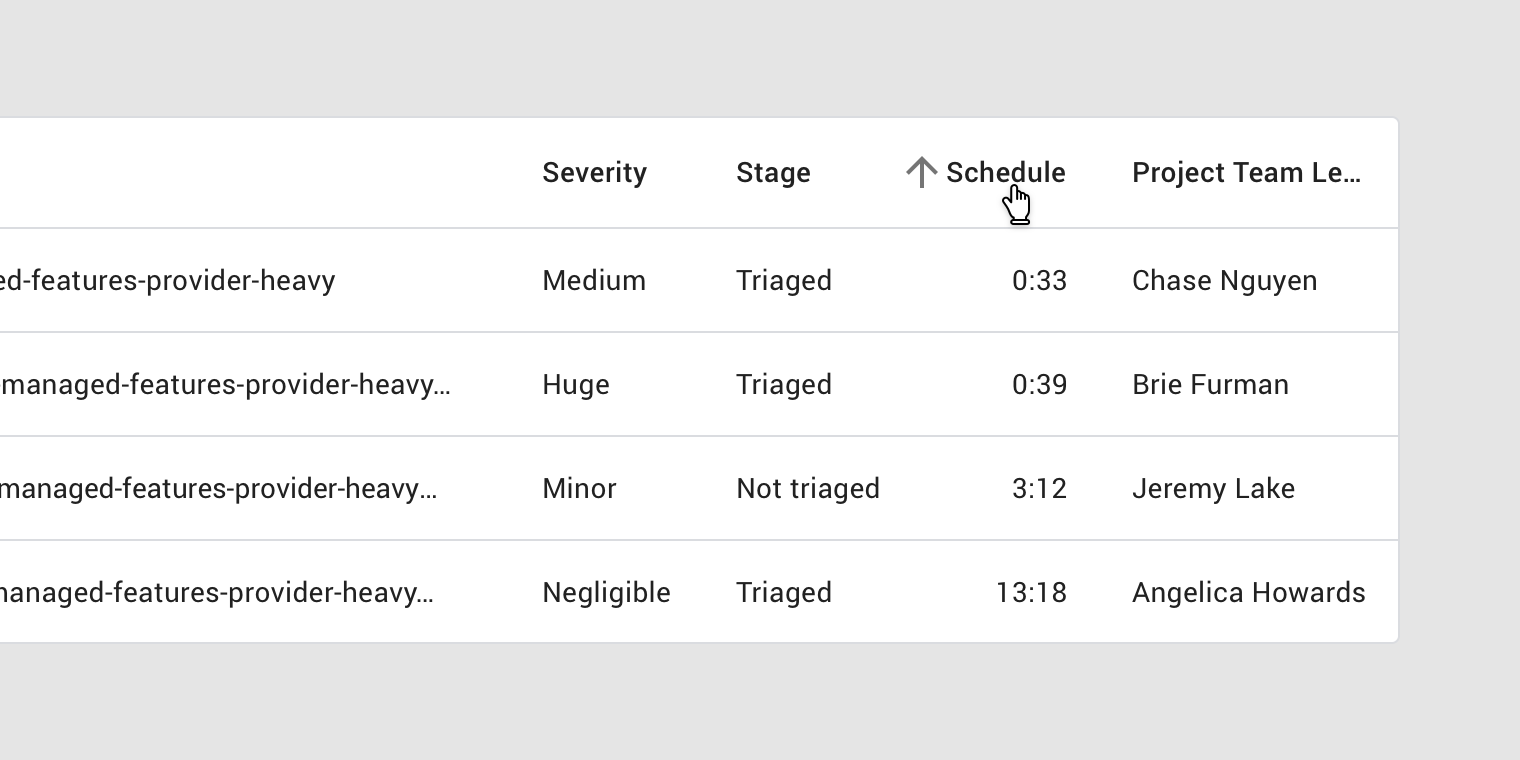Click Triaged stage in Chase Nguyen row

coord(784,281)
